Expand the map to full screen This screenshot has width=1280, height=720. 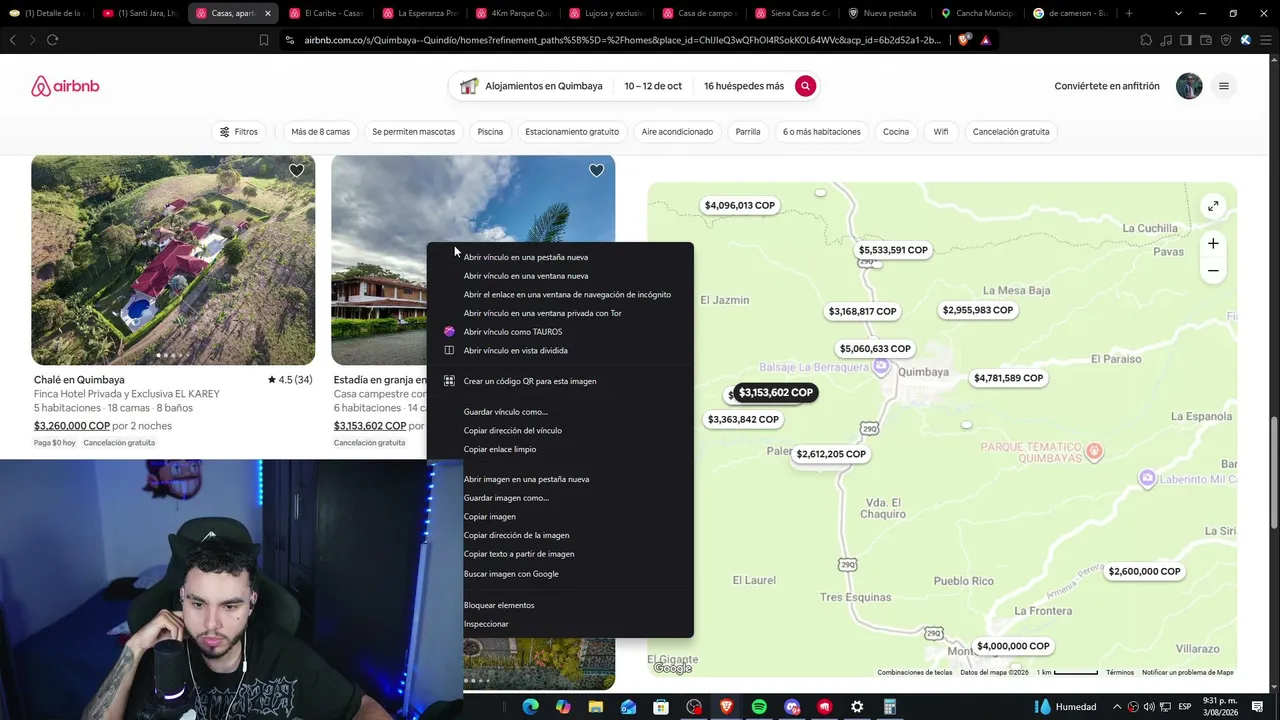1213,206
